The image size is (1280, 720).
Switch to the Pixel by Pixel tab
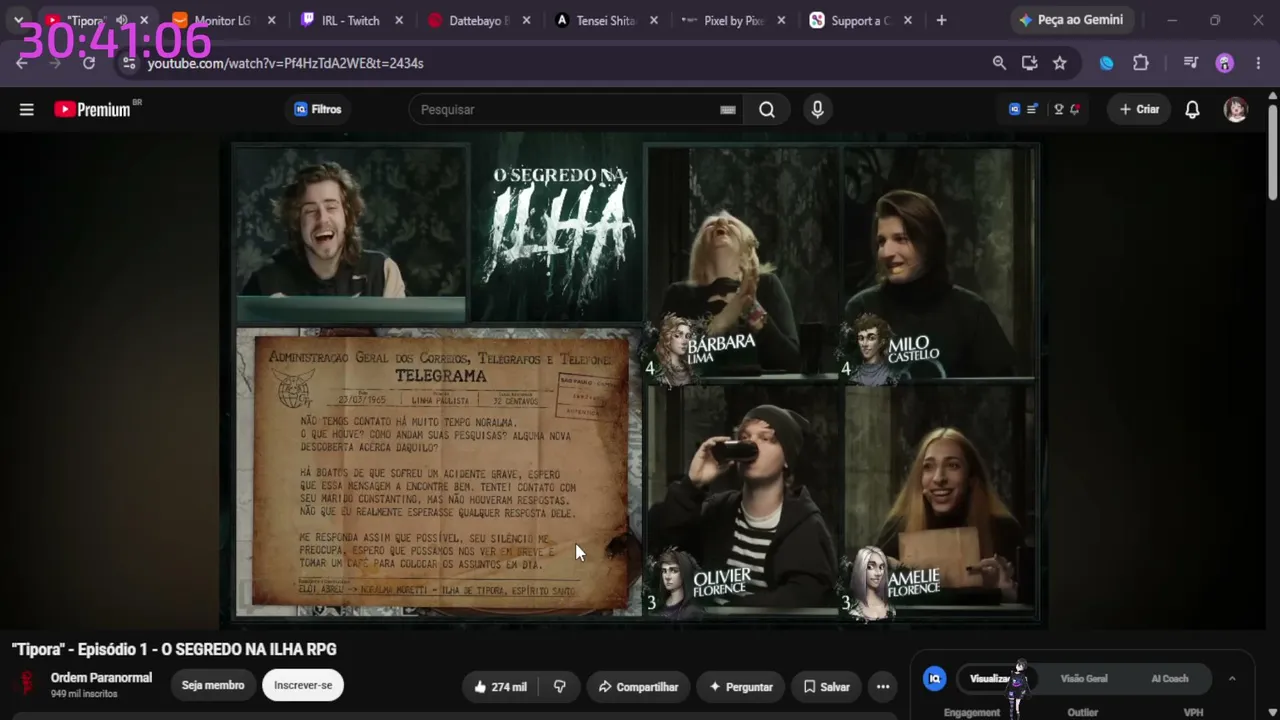point(734,20)
